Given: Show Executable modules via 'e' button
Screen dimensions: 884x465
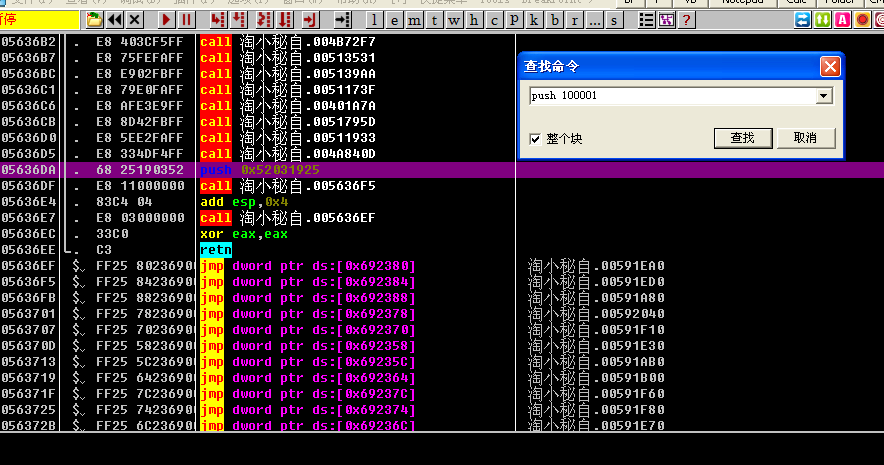Looking at the screenshot, I should tap(394, 20).
